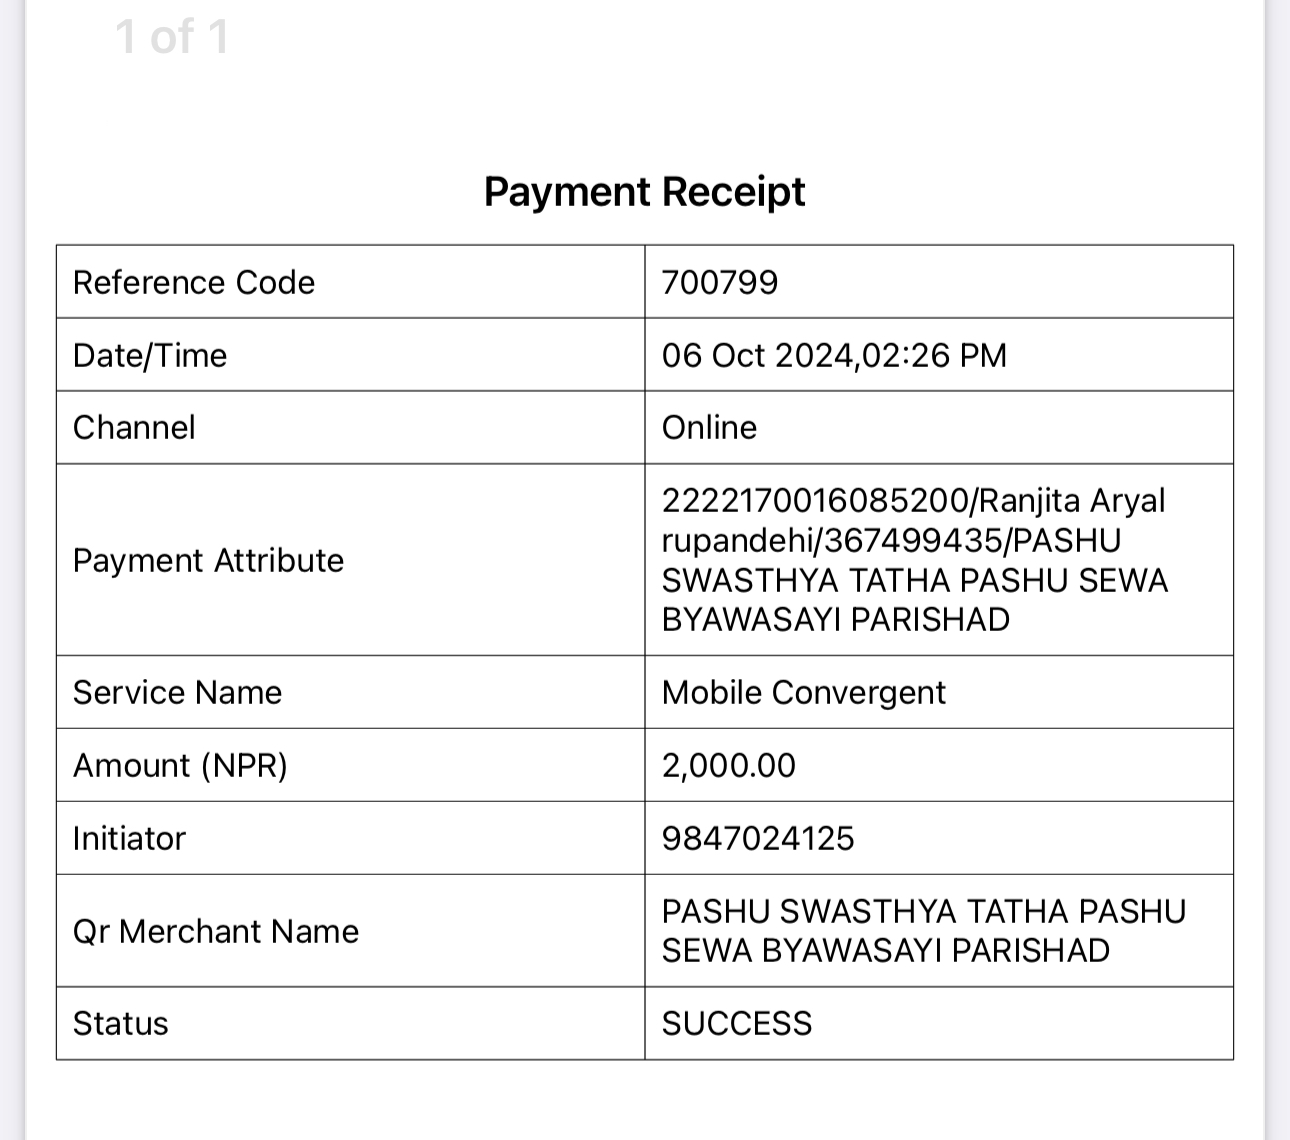The height and width of the screenshot is (1140, 1290).
Task: Click the Reference Code label cell
Action: [351, 282]
